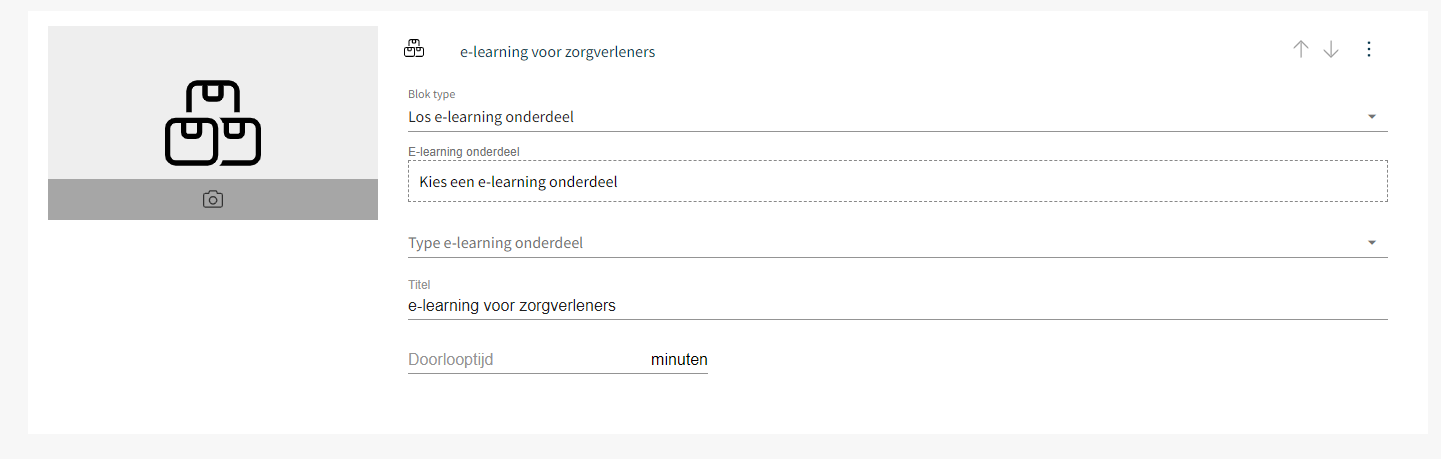Click the small boxes icon beside the block title
Image resolution: width=1441 pixels, height=459 pixels.
pyautogui.click(x=414, y=48)
